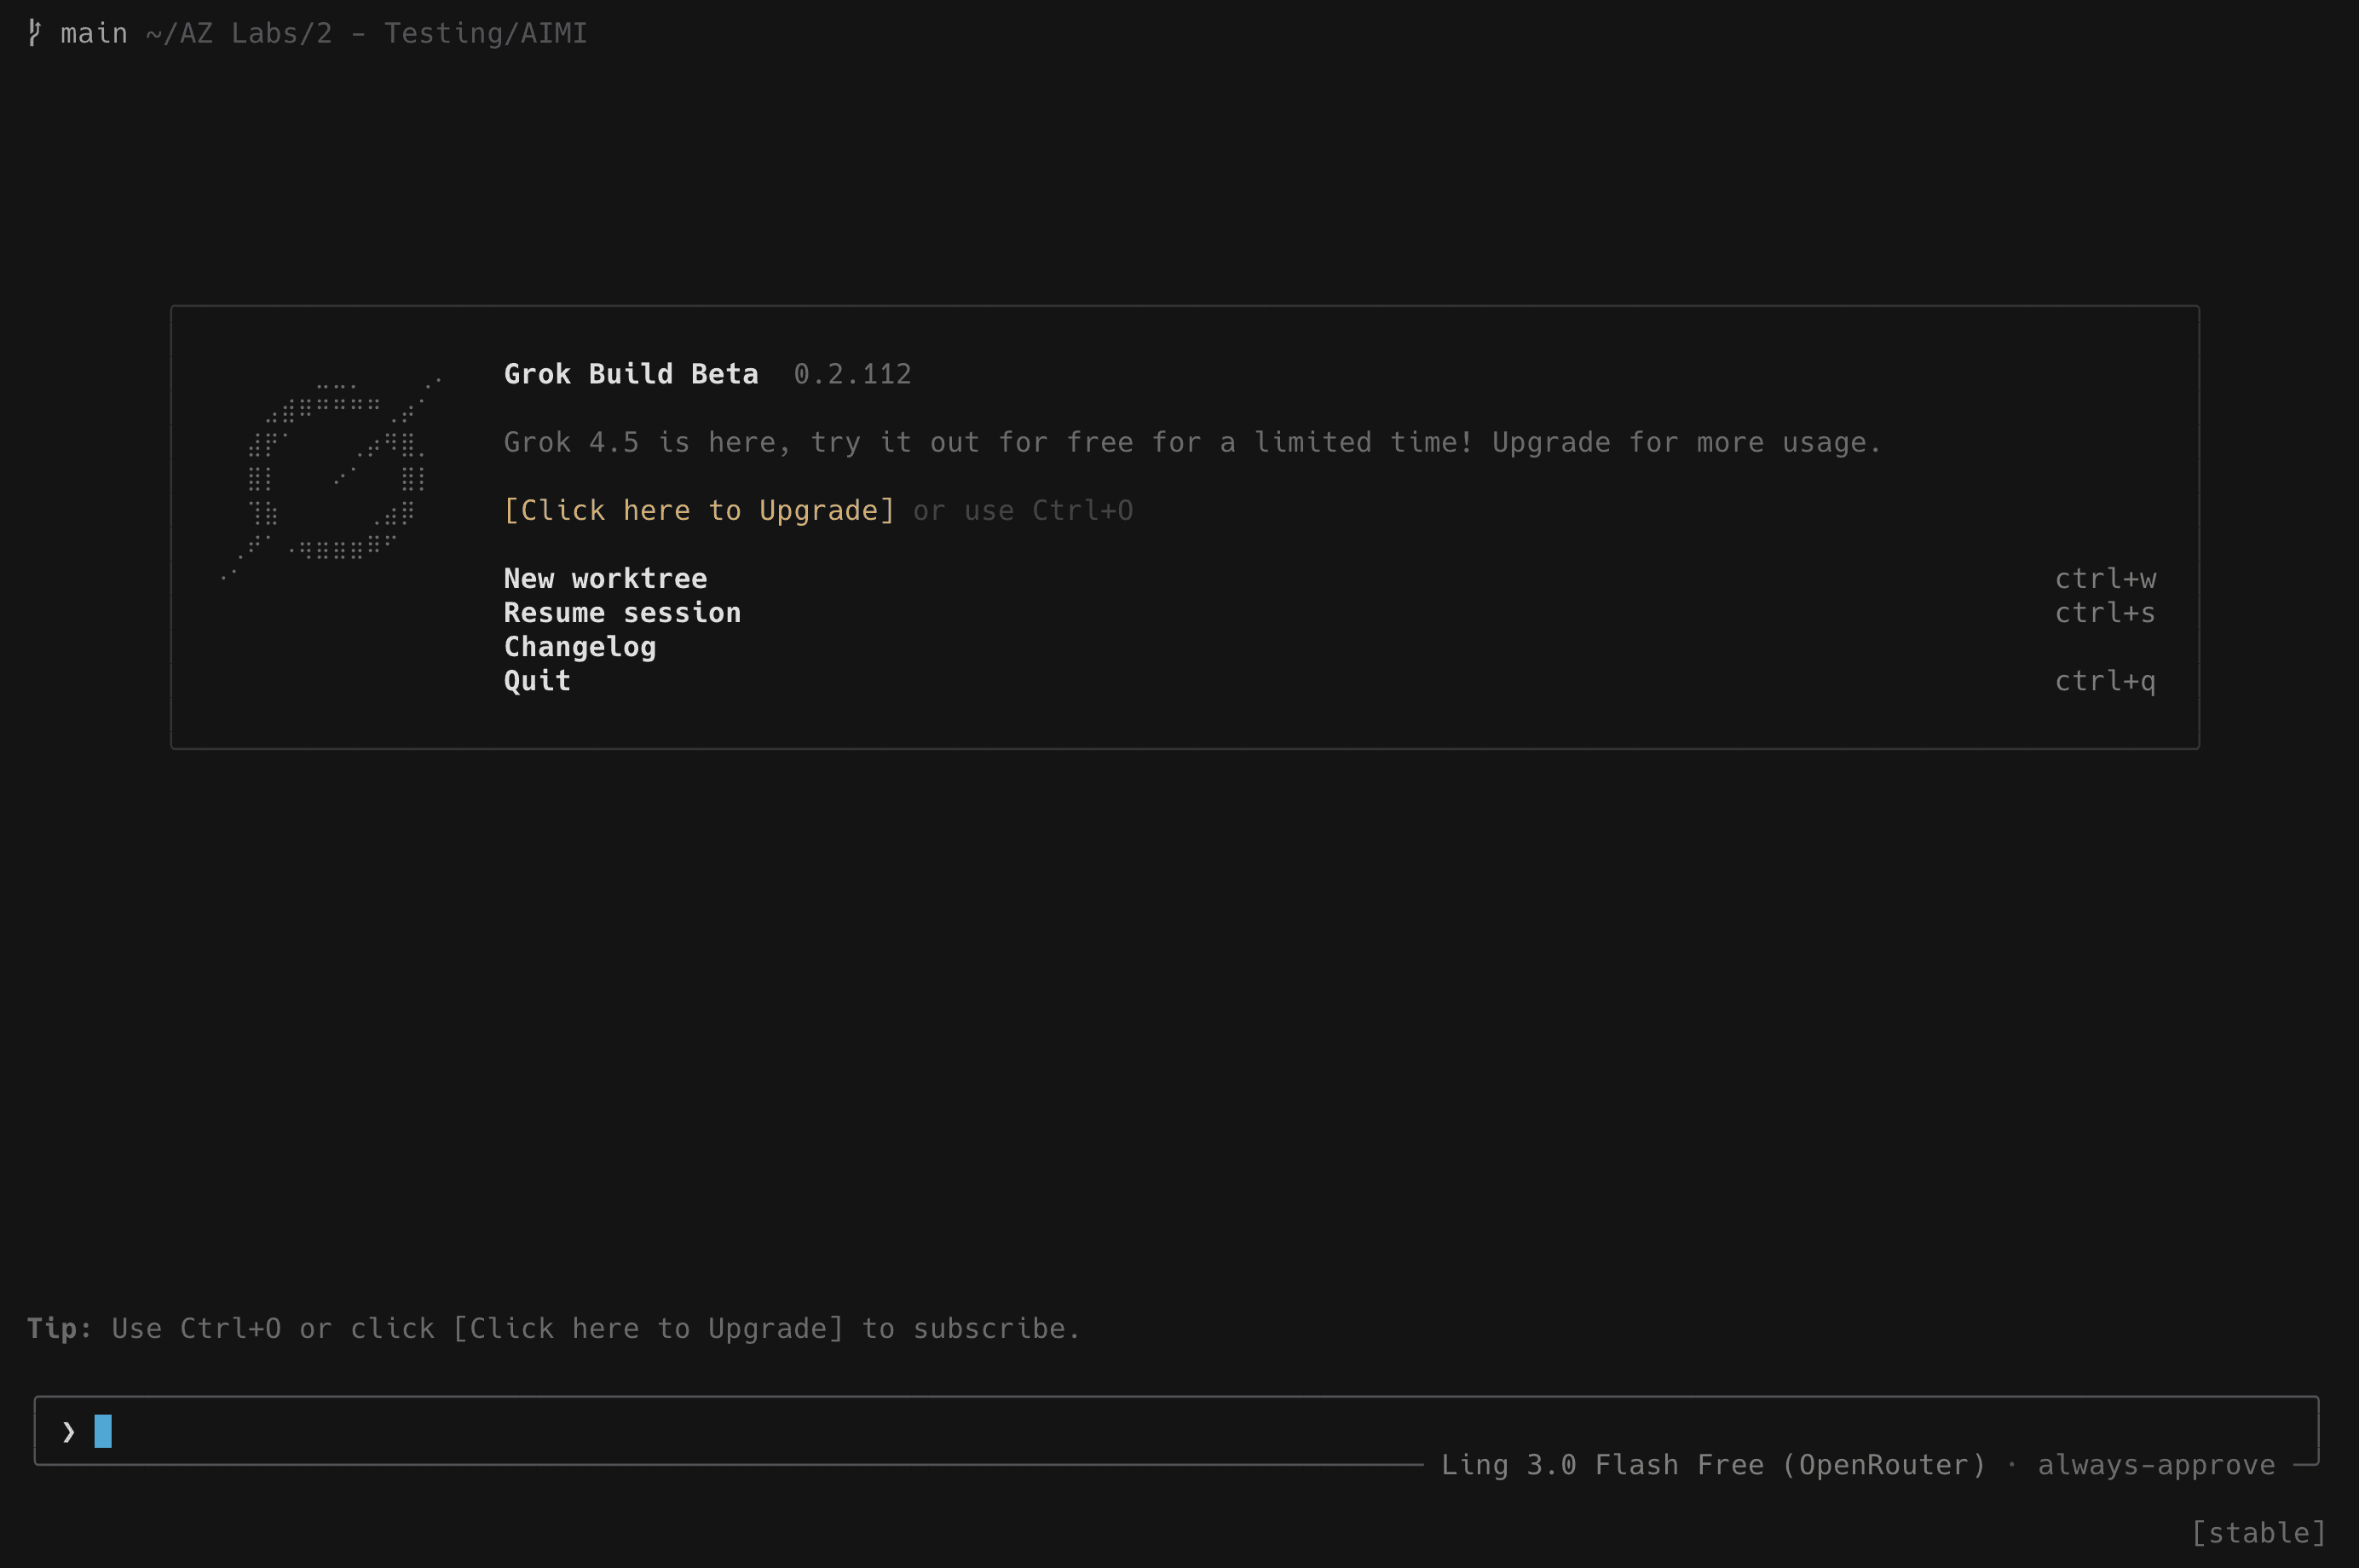Screen dimensions: 2359x1568
Task: Click the ~/AZ Labs/2 - Testing/AIMI path
Action: 366,34
